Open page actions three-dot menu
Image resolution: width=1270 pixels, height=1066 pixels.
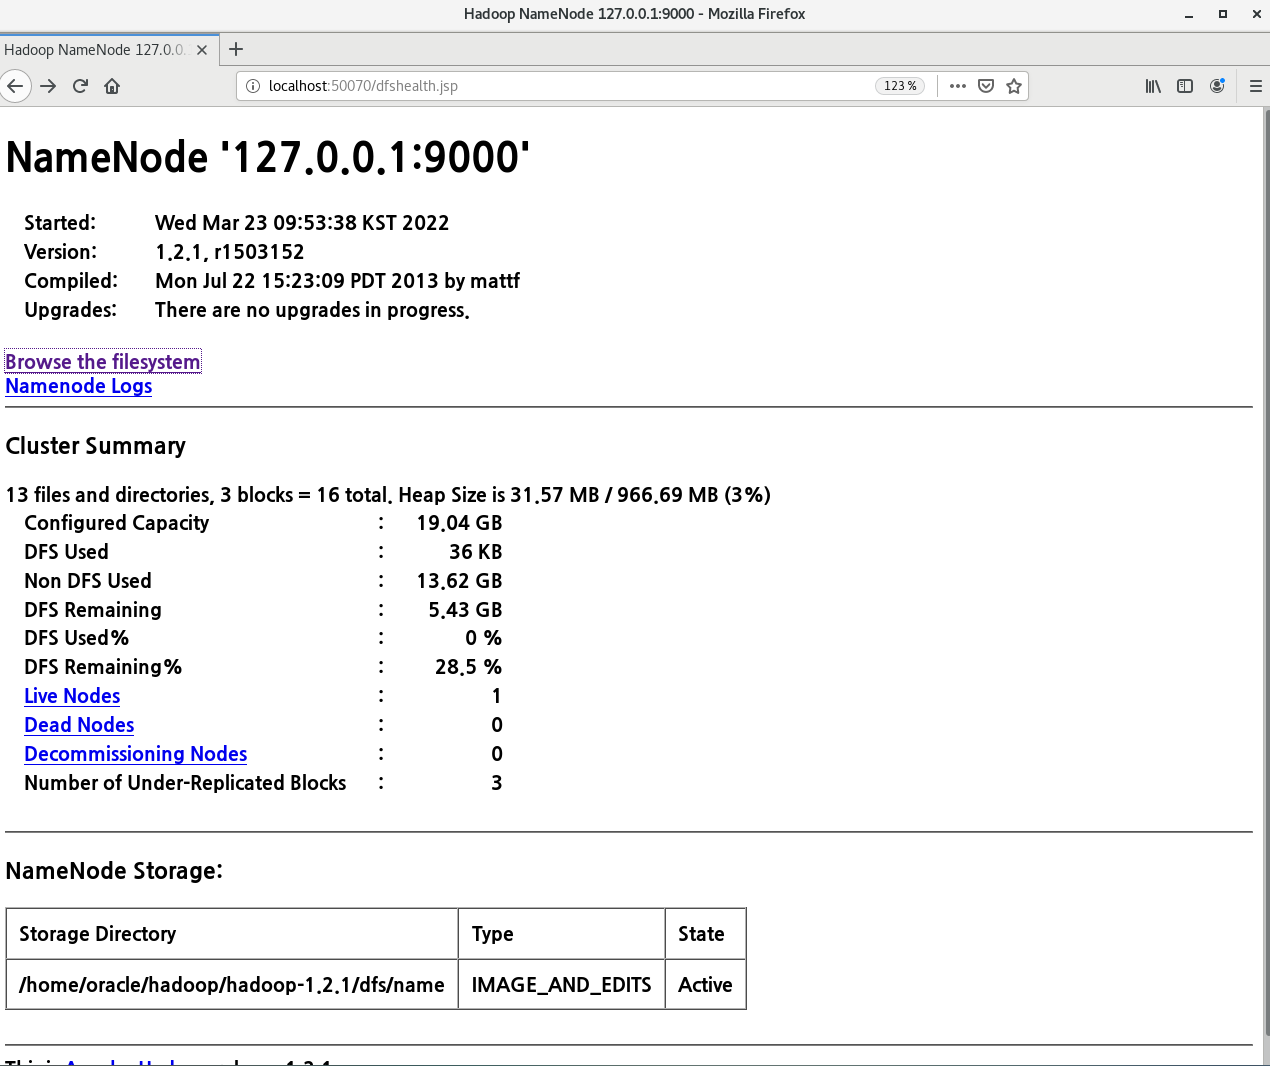point(958,86)
